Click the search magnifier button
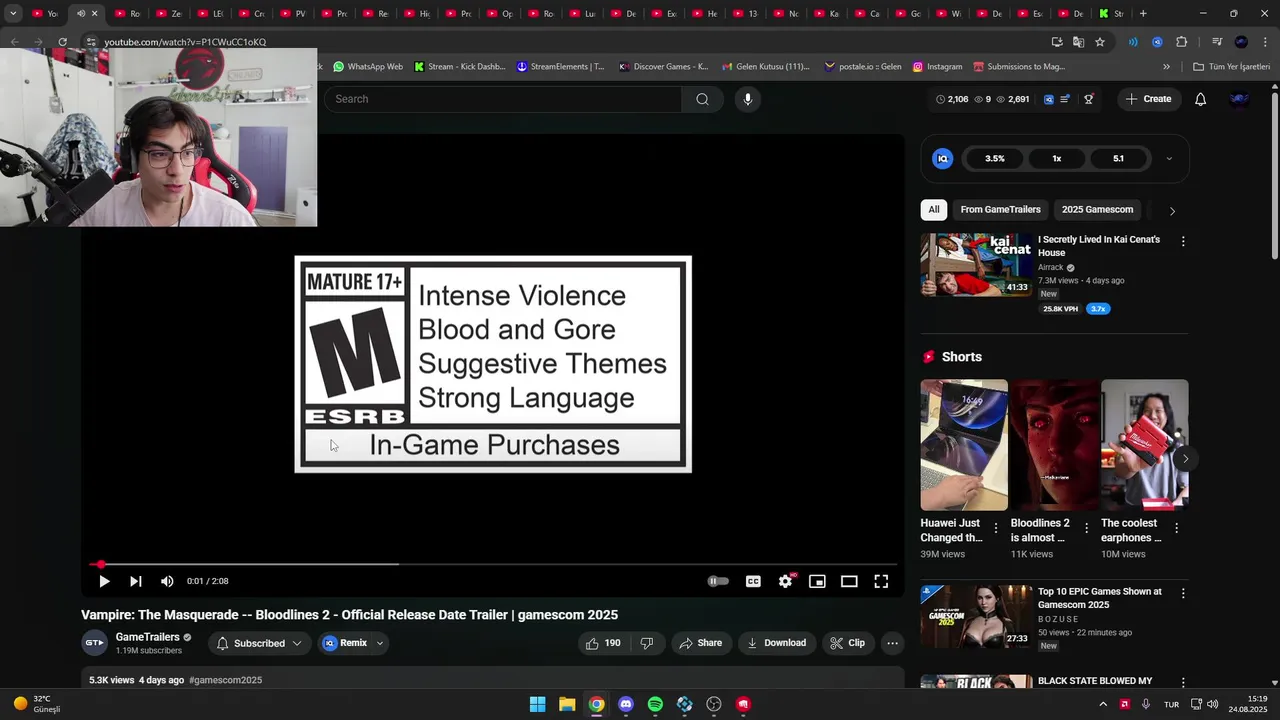The image size is (1280, 720). coord(702,99)
